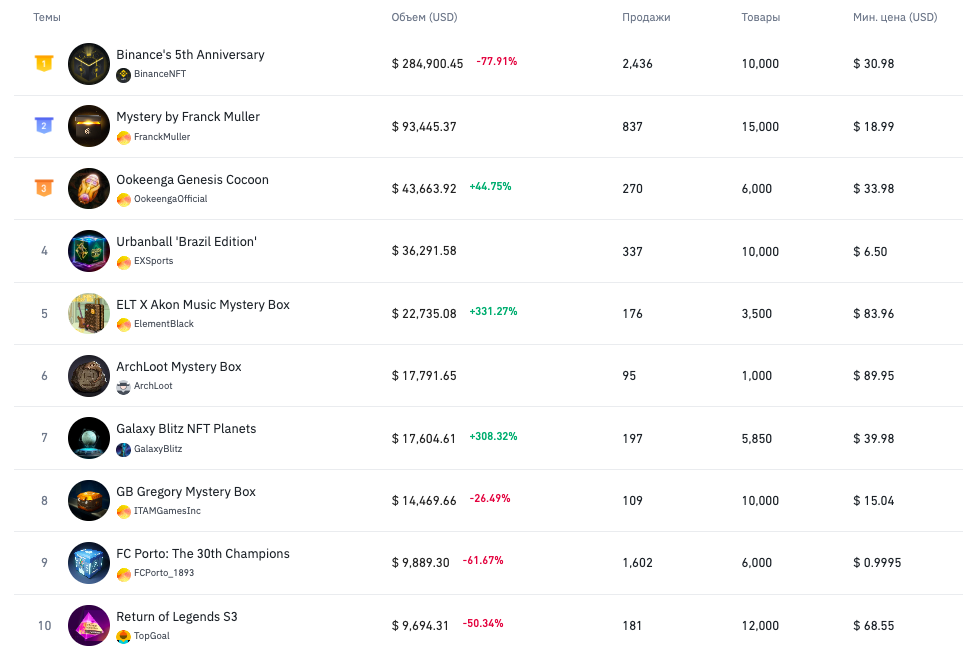
Task: Click the FC Porto 30th Champions image
Action: (89, 563)
